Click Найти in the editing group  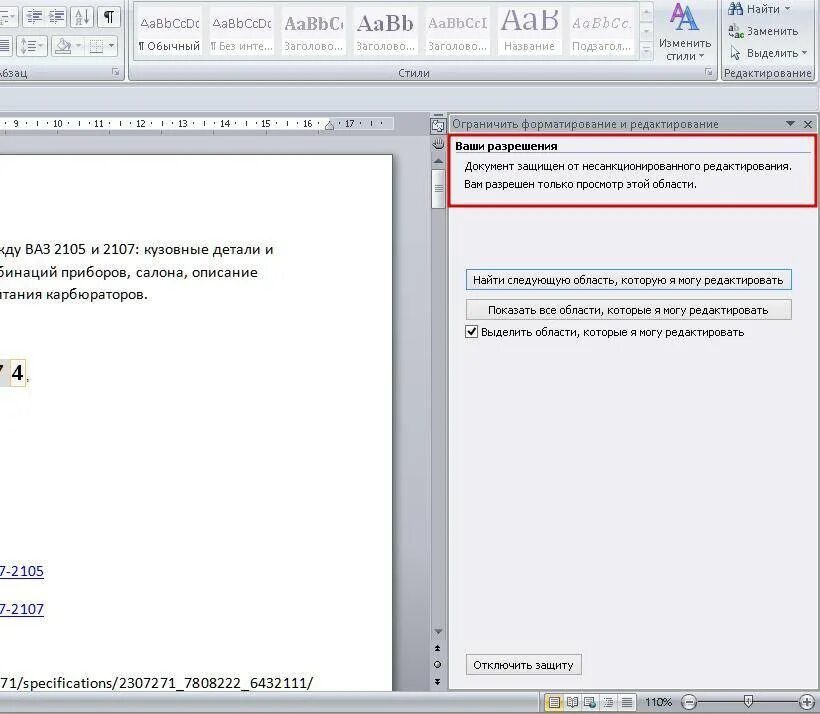(x=755, y=9)
